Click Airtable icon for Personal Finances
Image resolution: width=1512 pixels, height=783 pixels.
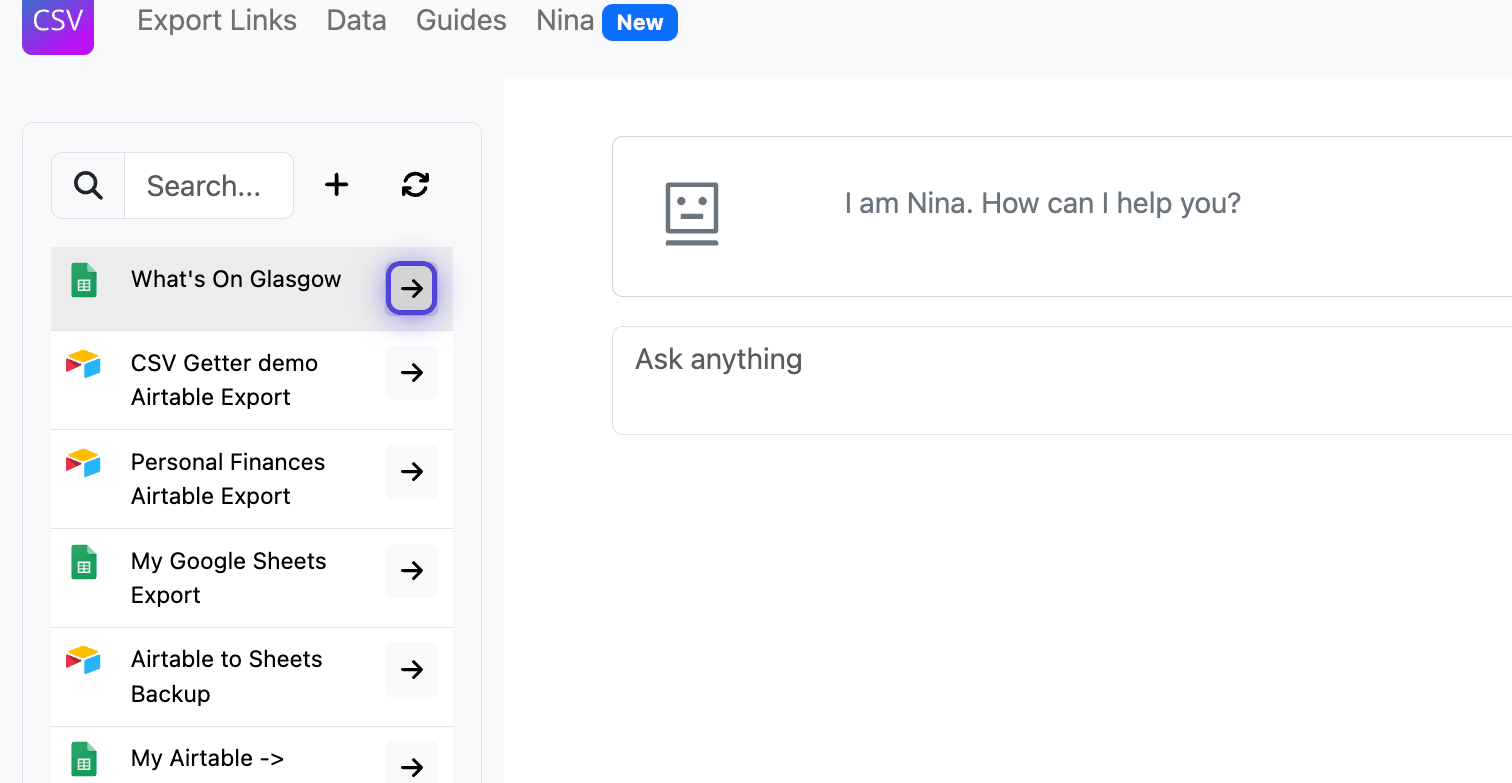coord(83,463)
